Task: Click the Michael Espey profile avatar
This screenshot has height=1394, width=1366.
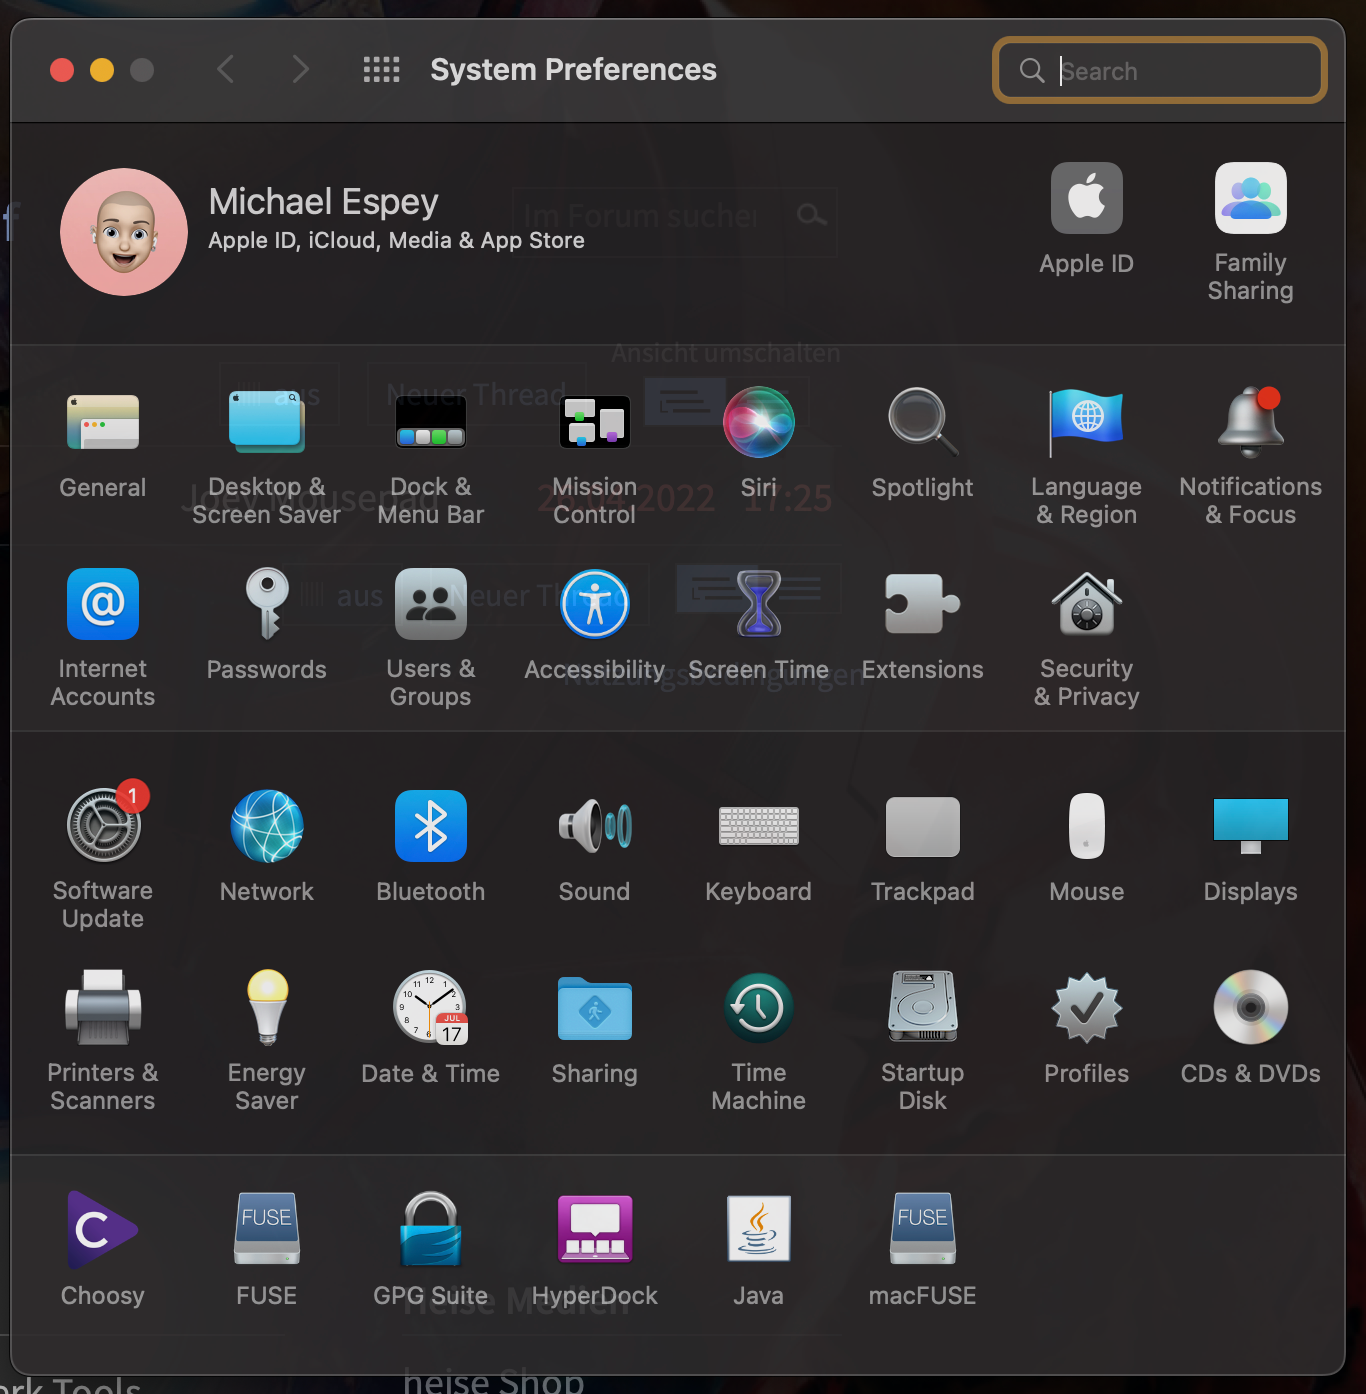Action: coord(124,232)
